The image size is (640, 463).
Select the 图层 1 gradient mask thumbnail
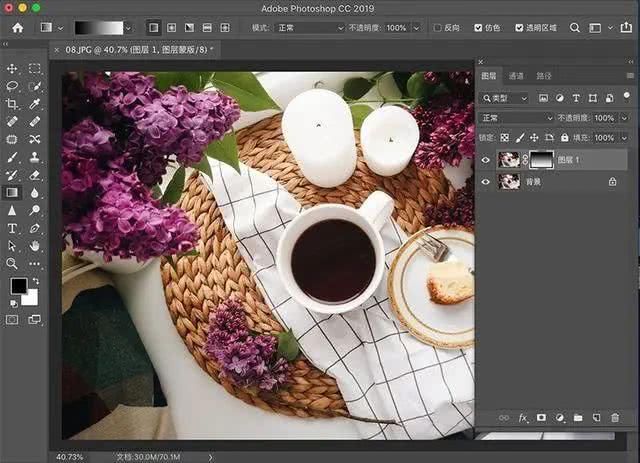tap(541, 160)
